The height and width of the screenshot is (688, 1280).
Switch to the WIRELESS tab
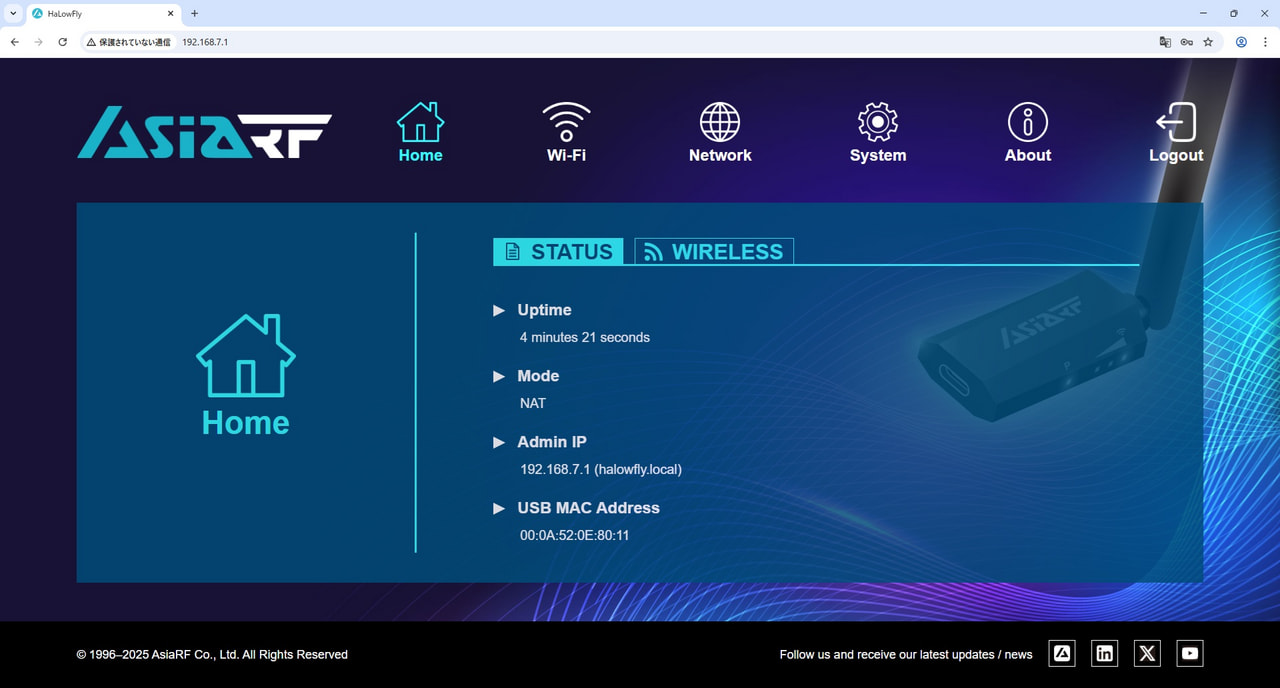point(714,252)
